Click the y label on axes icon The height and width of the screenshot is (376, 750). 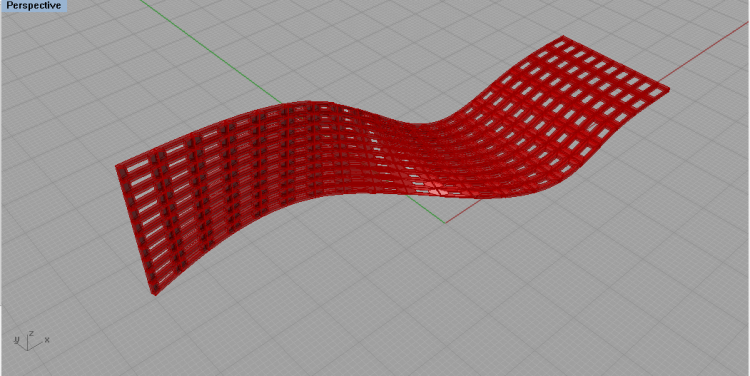[x=16, y=340]
